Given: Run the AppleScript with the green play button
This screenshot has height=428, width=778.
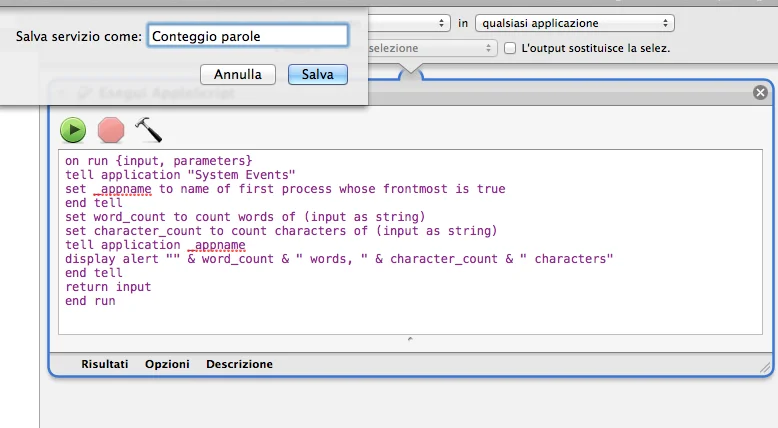Looking at the screenshot, I should coord(73,129).
